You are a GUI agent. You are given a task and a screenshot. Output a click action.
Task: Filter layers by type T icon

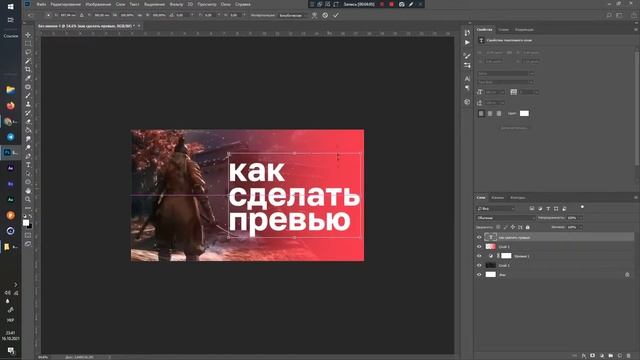(x=548, y=209)
